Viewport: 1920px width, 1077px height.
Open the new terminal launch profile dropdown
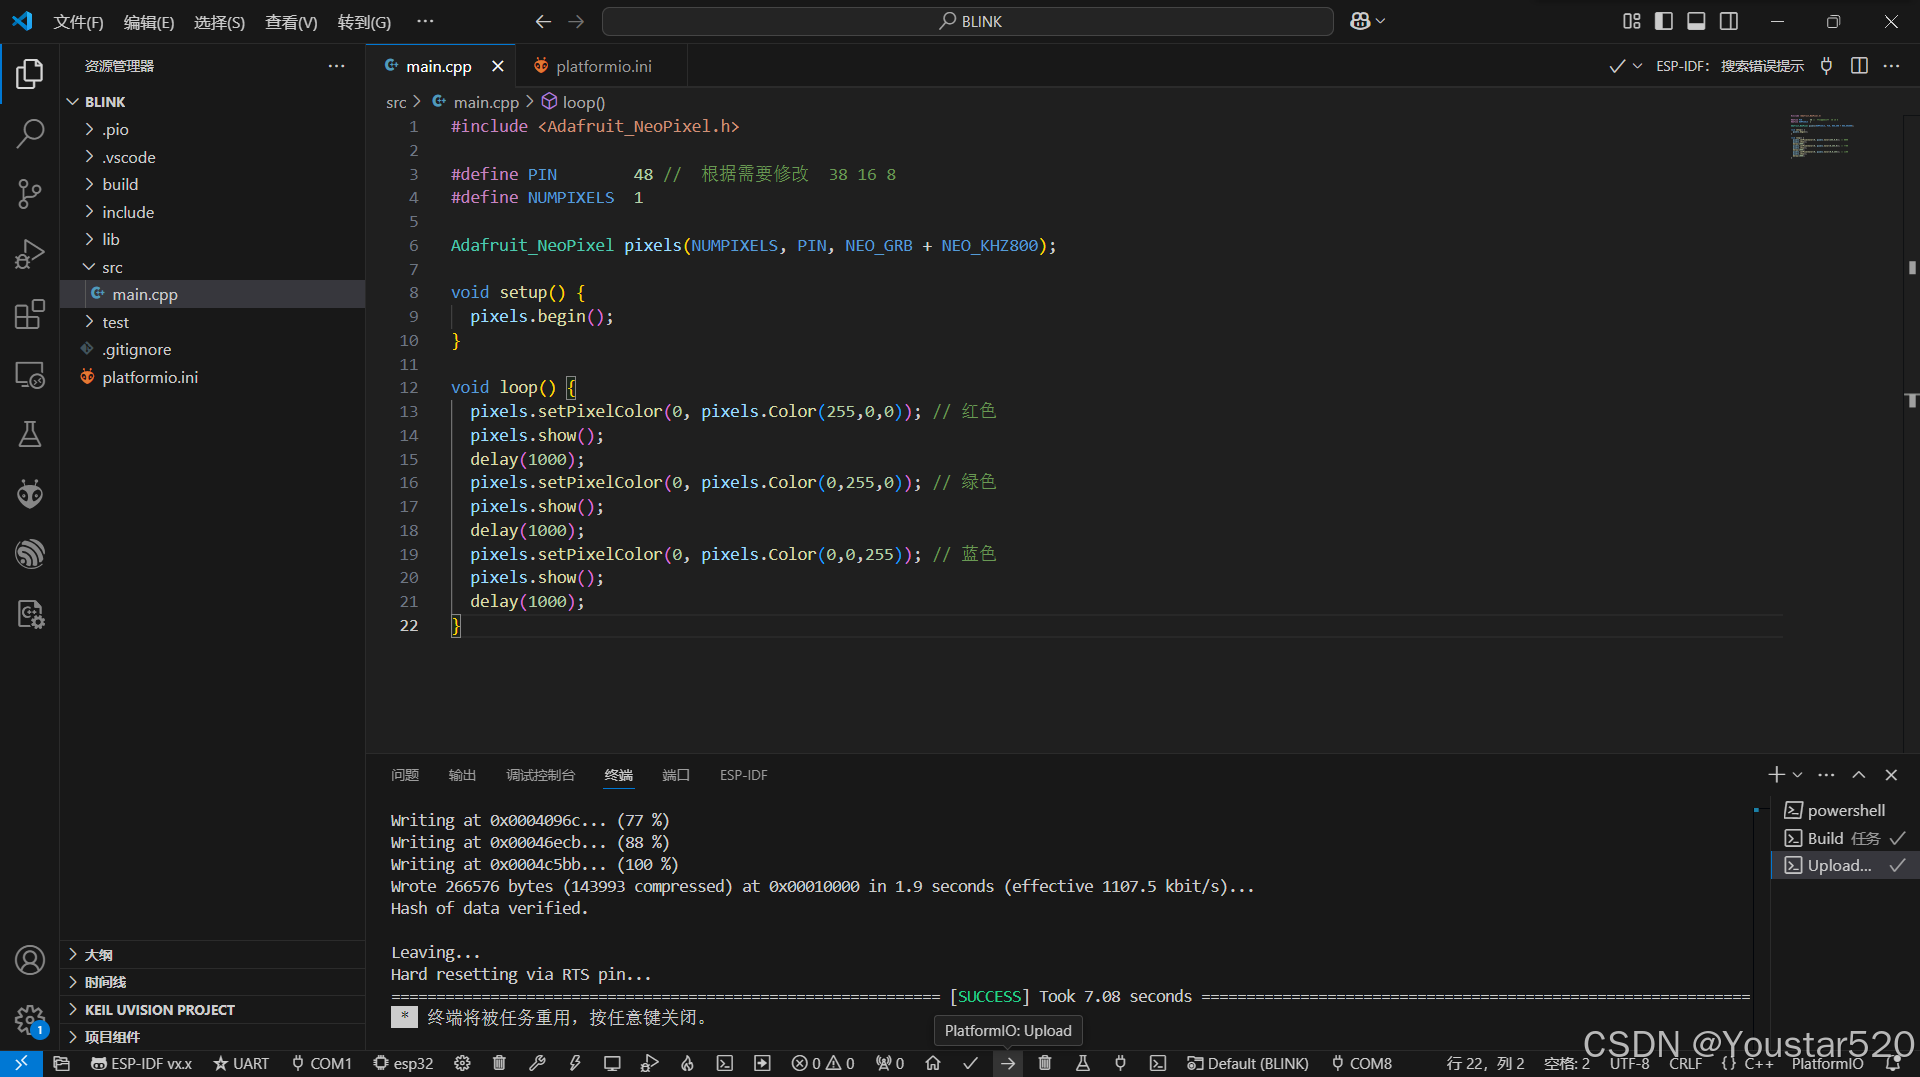[1798, 775]
